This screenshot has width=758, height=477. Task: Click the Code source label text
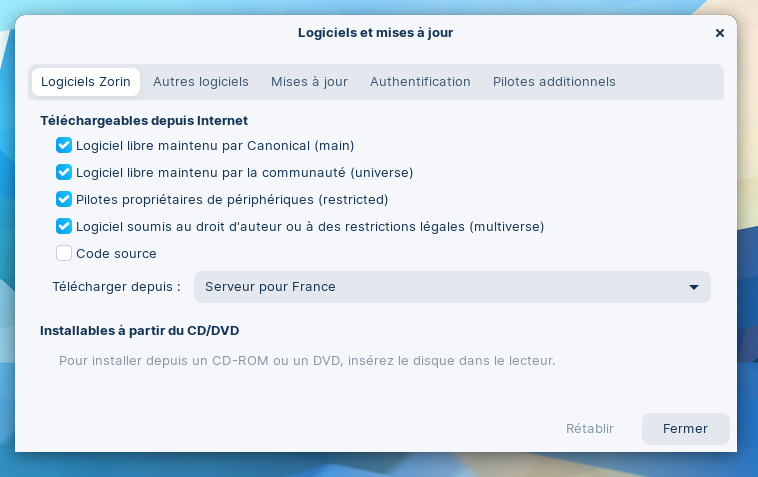pyautogui.click(x=116, y=253)
